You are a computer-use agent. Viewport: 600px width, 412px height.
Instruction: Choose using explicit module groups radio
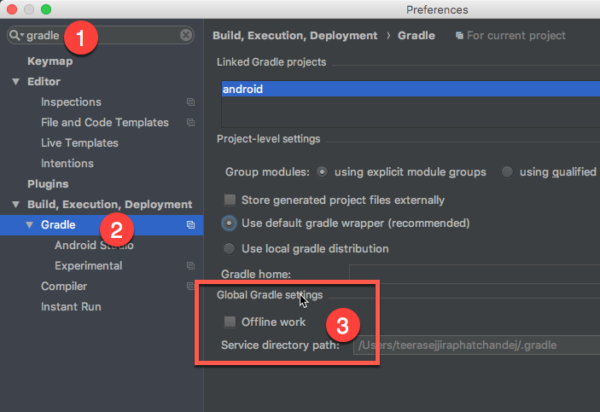point(322,172)
